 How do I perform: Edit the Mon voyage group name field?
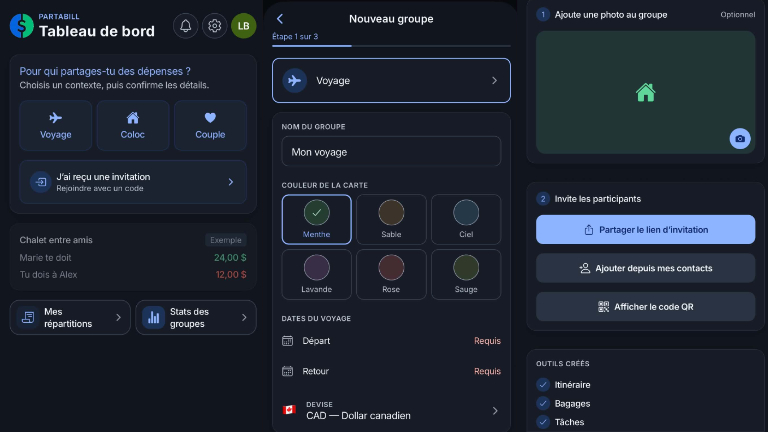(x=391, y=152)
